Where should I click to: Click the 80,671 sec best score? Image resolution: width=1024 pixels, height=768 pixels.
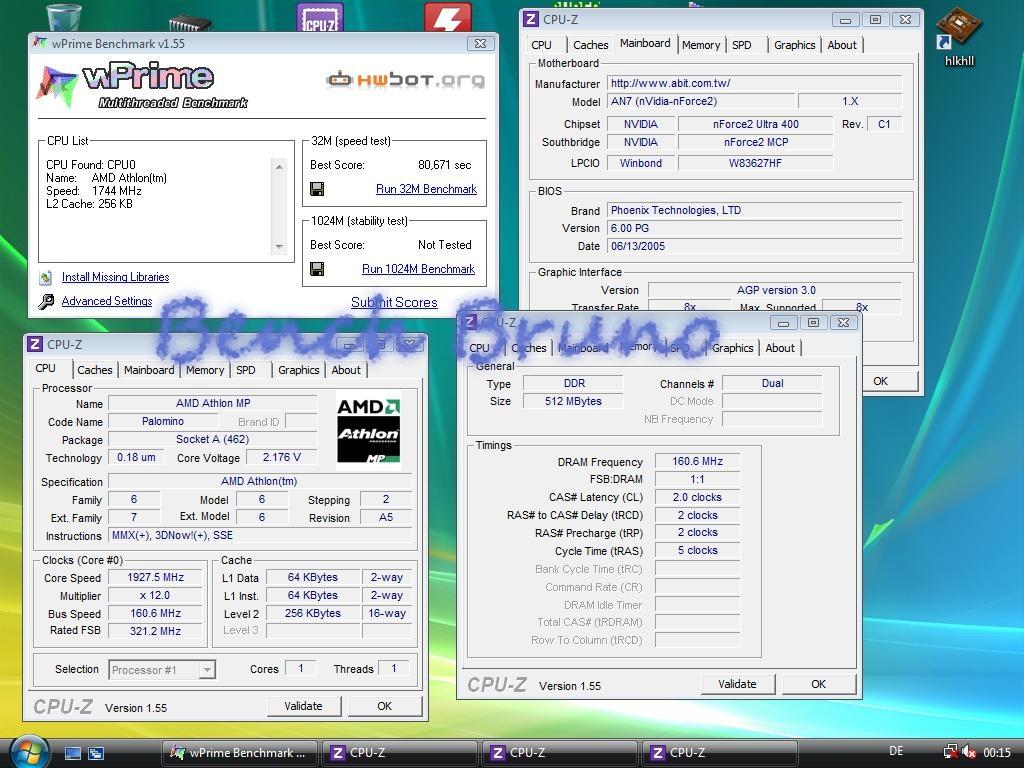[x=444, y=165]
